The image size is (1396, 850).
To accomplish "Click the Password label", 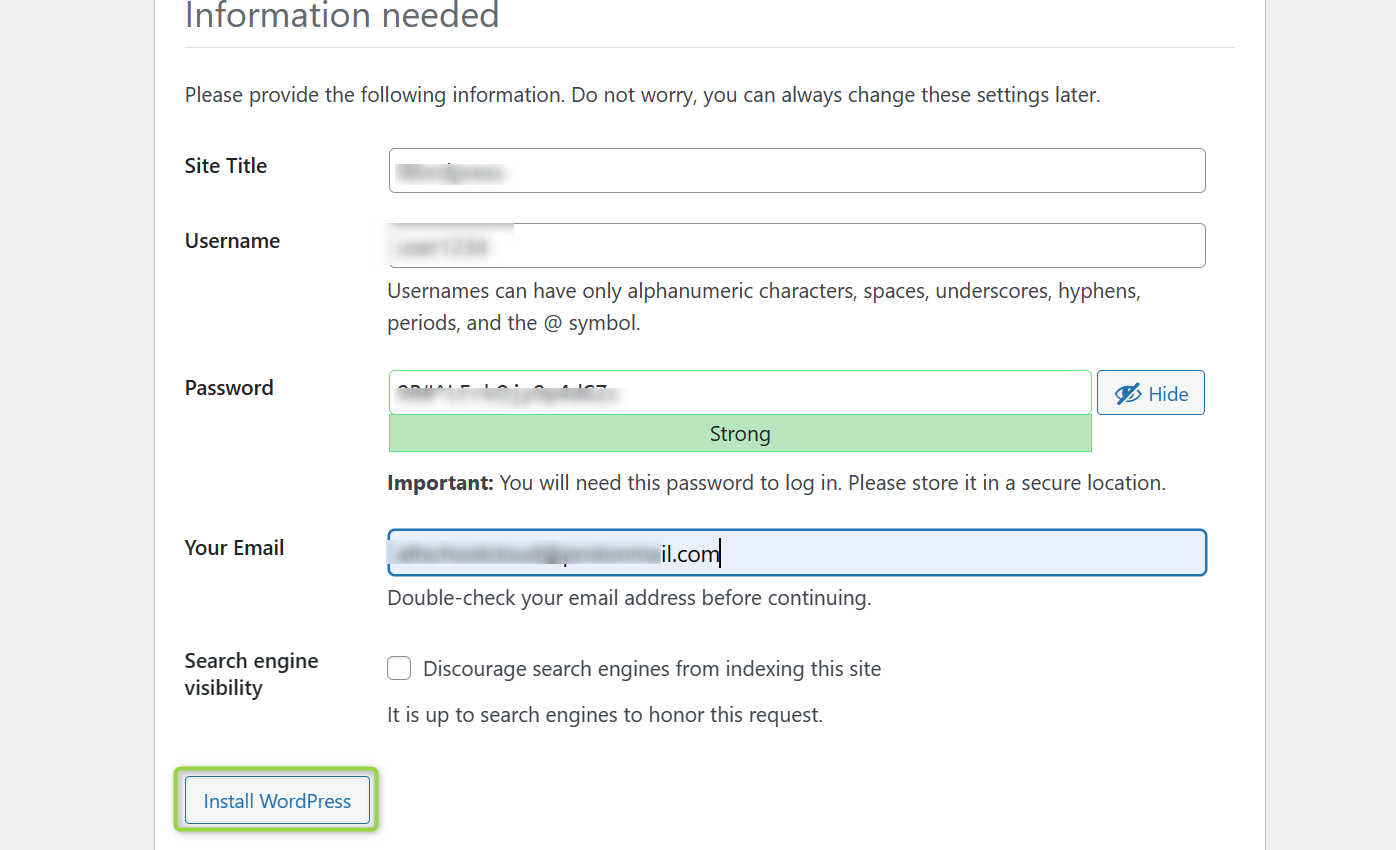I will pyautogui.click(x=229, y=388).
